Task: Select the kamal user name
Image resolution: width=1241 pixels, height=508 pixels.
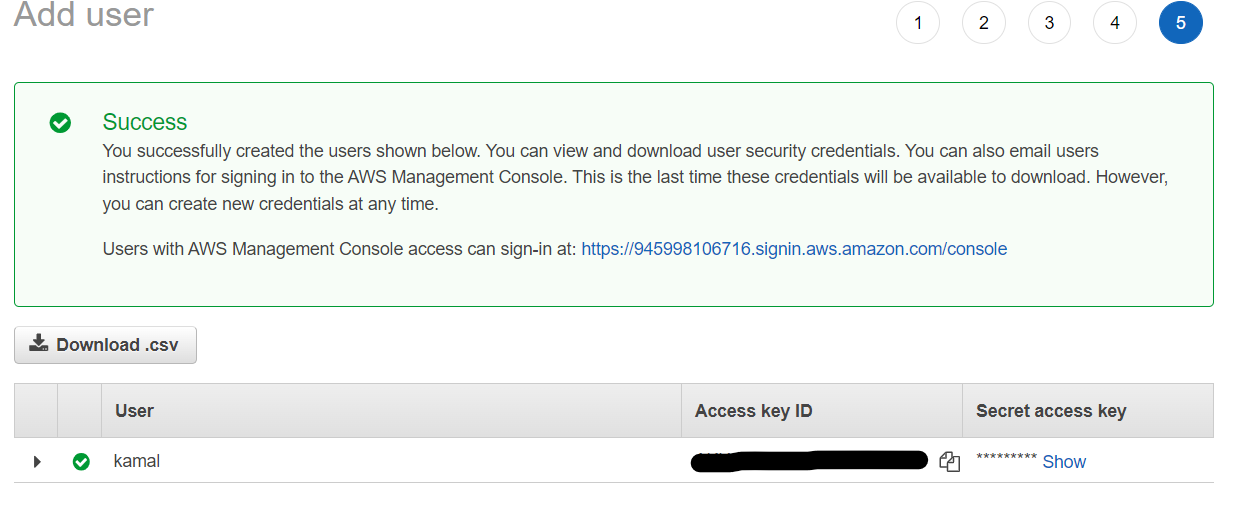Action: (x=137, y=462)
